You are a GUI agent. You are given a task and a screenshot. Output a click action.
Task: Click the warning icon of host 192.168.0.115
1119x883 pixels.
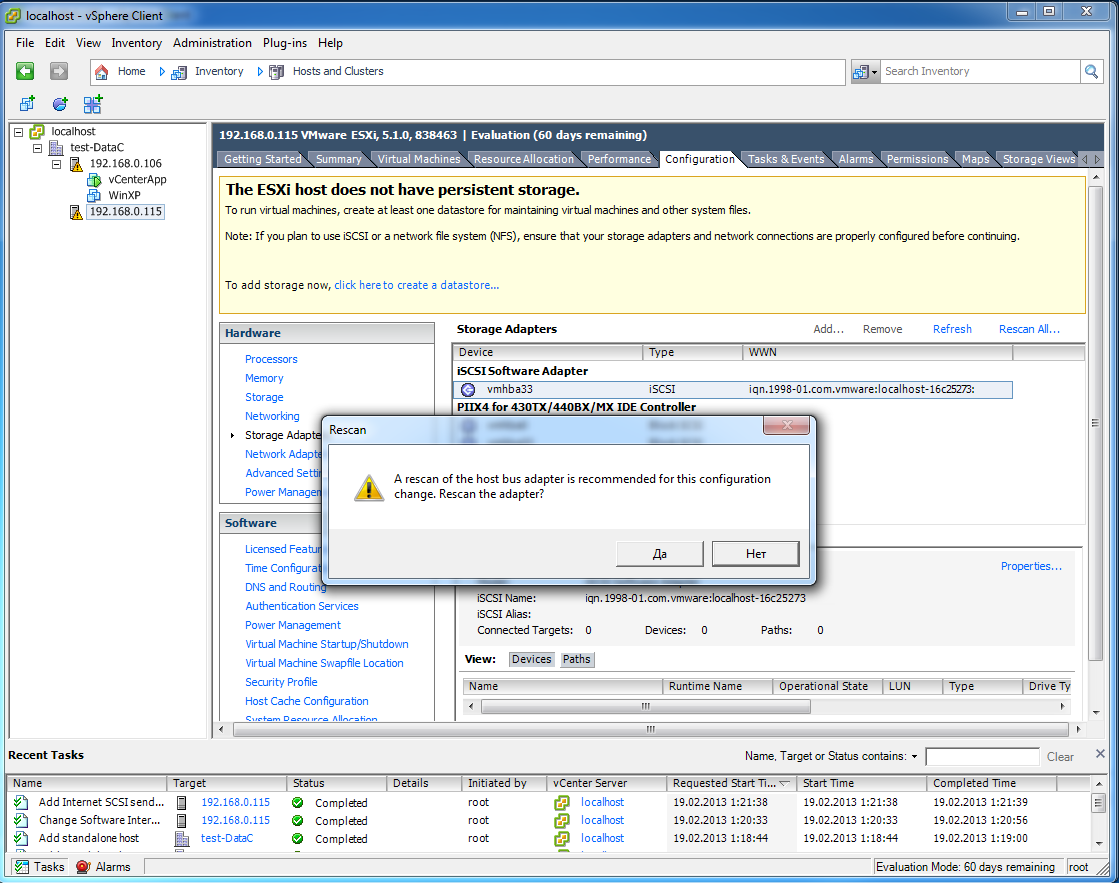coord(76,212)
